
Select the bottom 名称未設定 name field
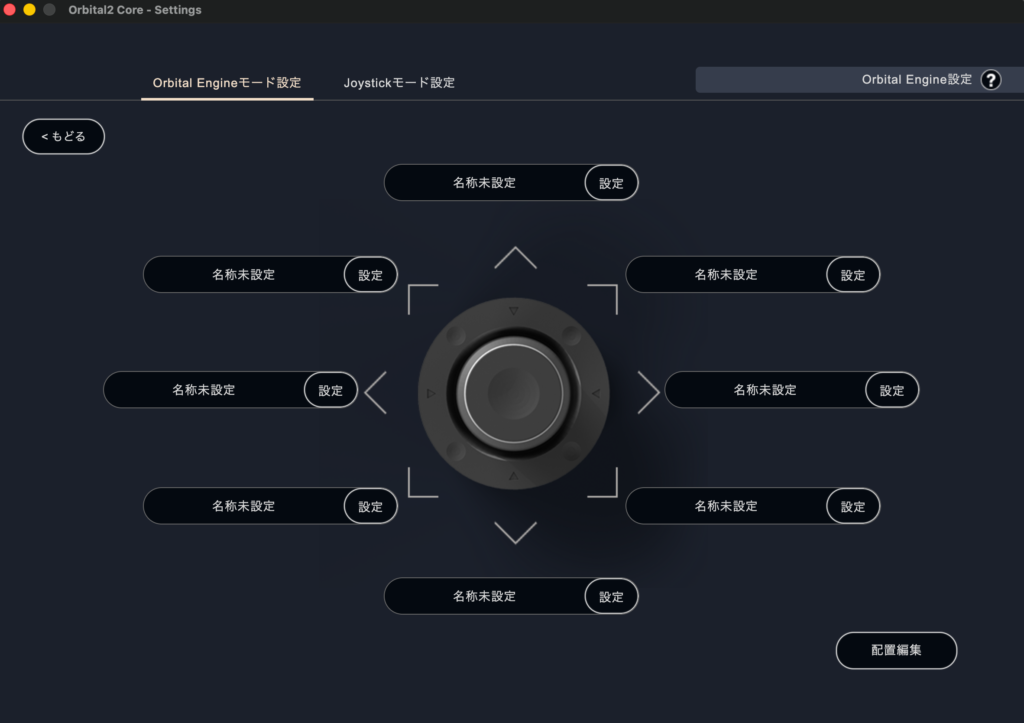click(484, 596)
